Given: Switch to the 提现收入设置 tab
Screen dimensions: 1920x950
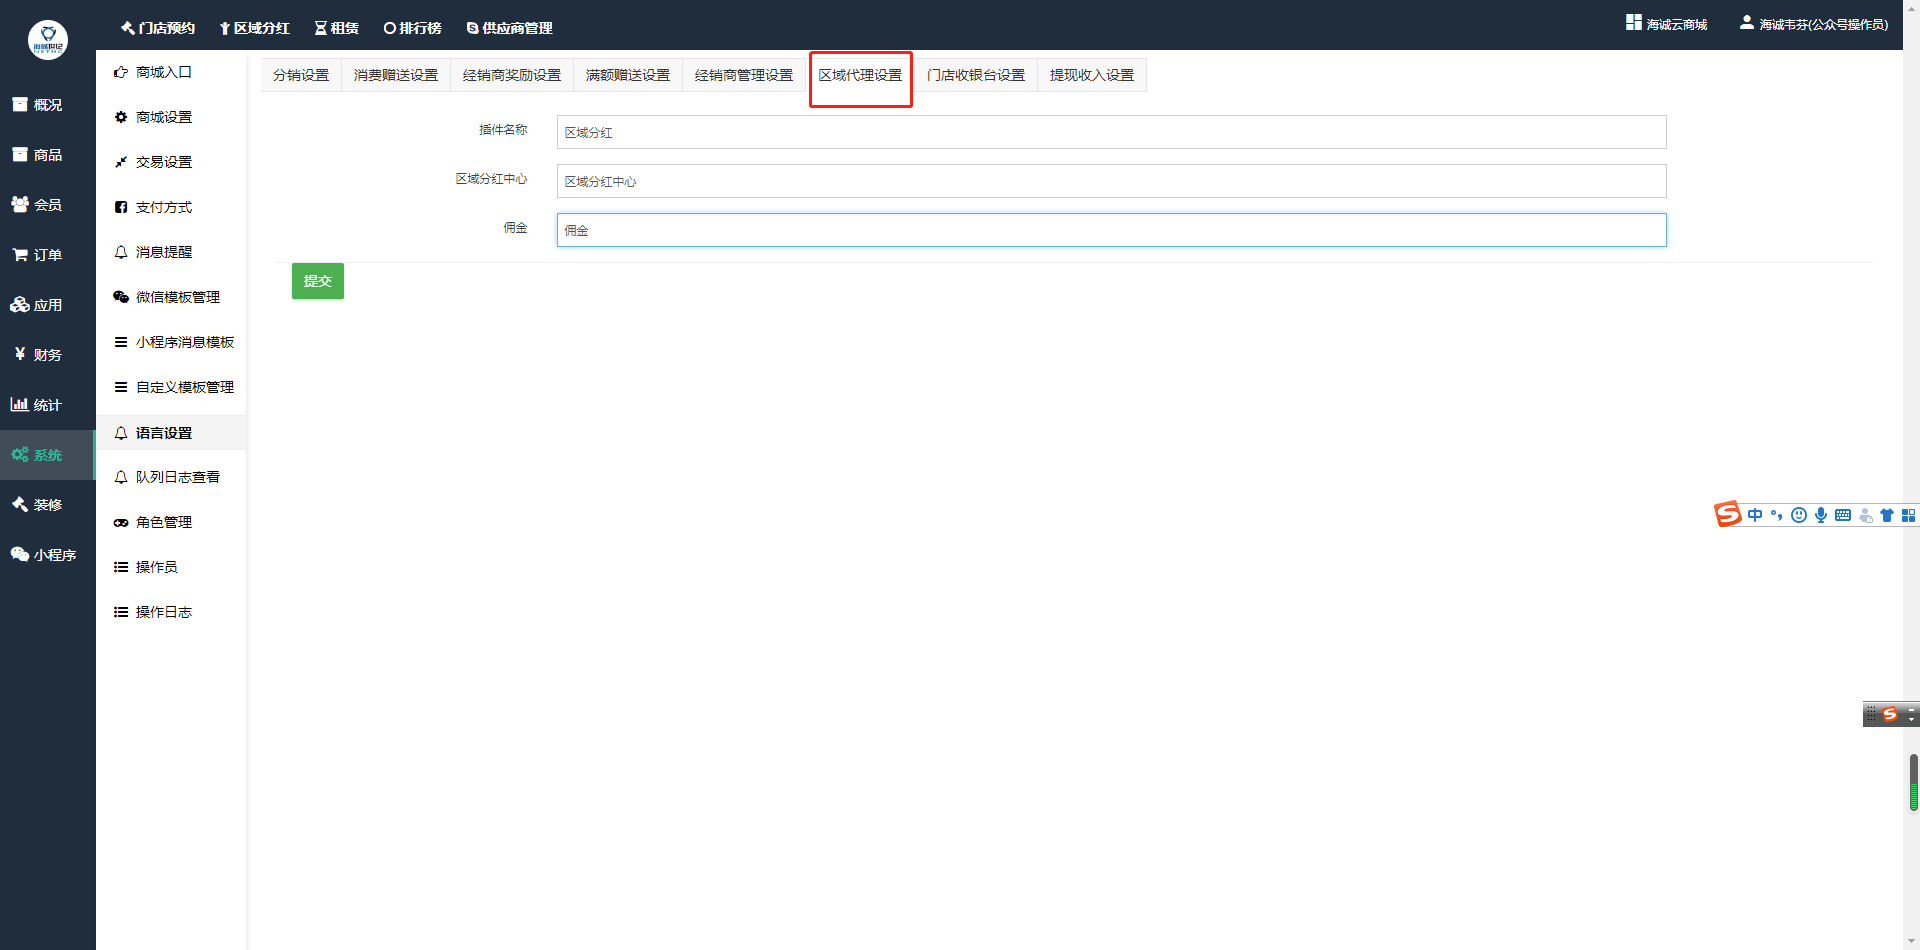Looking at the screenshot, I should click(1092, 75).
